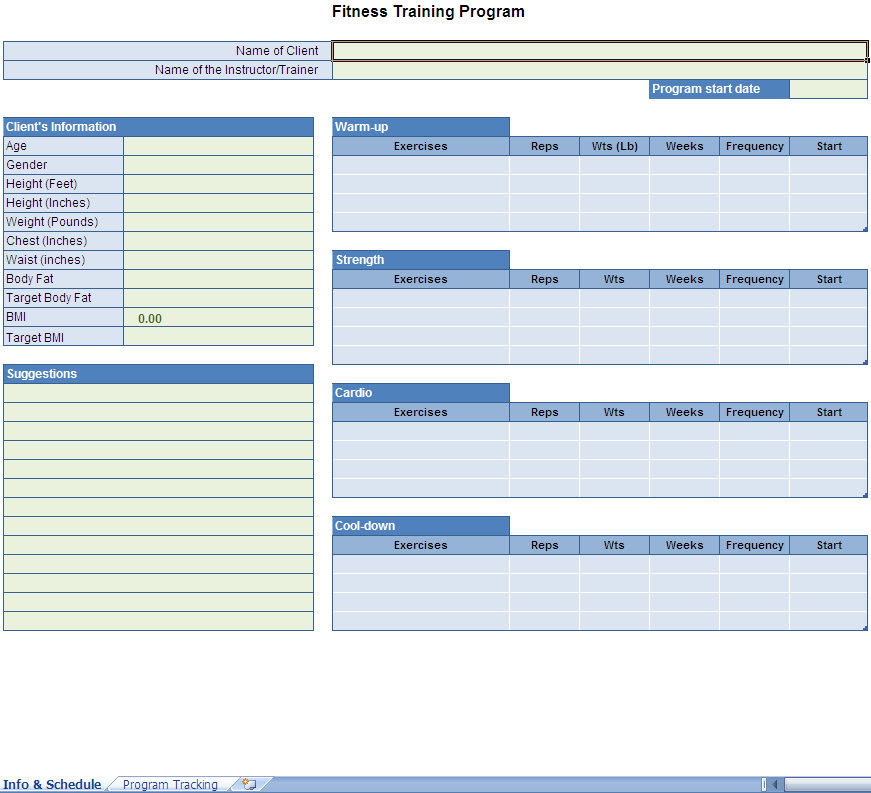Viewport: 871px width, 793px height.
Task: Click the Warm-up Start column header
Action: click(829, 146)
